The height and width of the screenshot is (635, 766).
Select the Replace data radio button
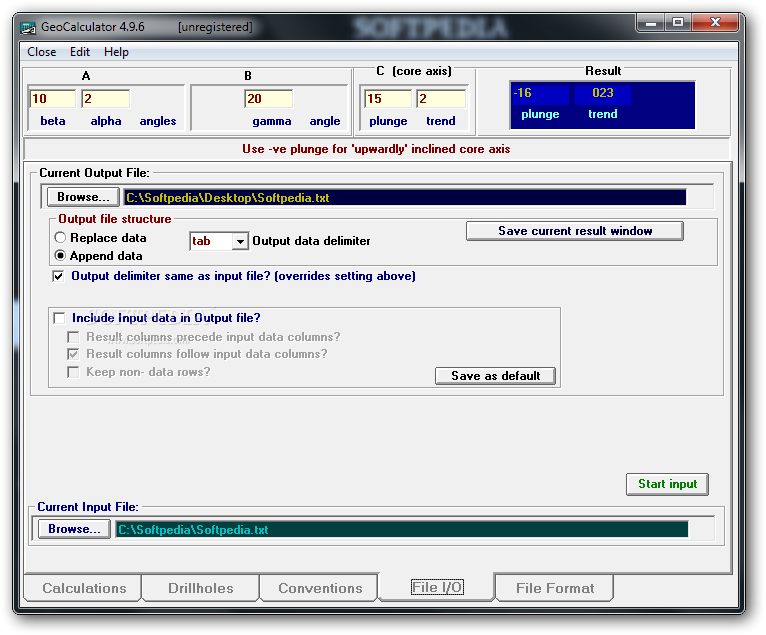point(60,238)
